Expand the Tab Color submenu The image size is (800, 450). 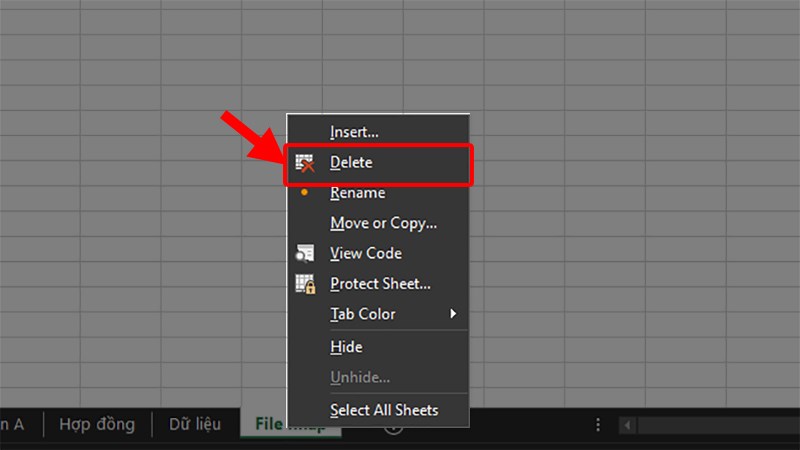click(378, 314)
